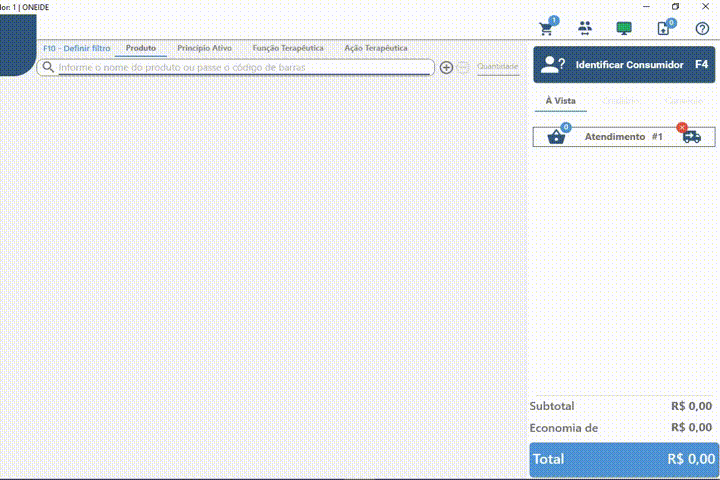Viewport: 720px width, 480px height.
Task: Select the Produto filter tab
Action: pyautogui.click(x=141, y=48)
